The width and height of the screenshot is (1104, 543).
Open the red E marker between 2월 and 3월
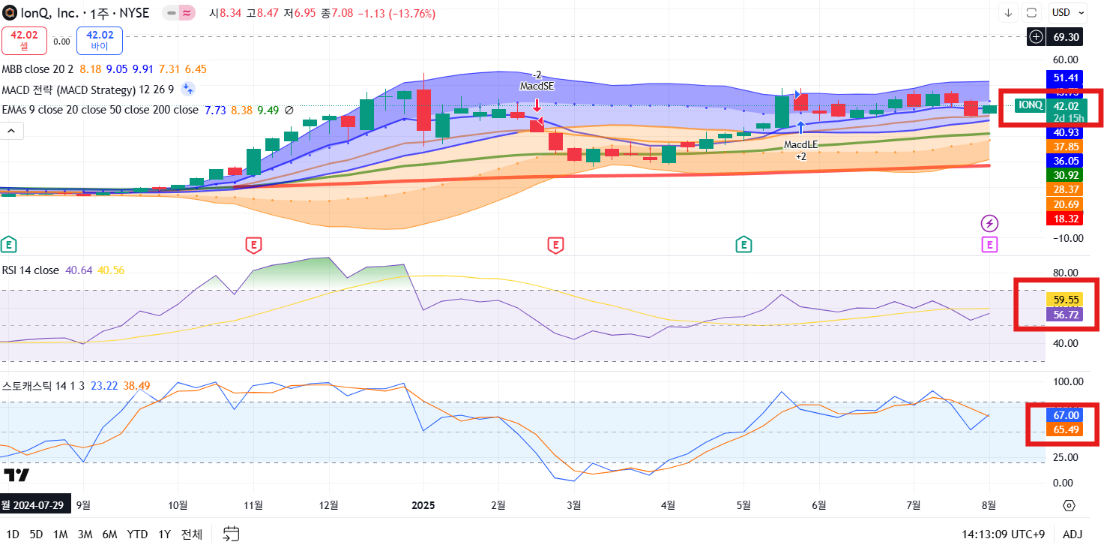pos(556,244)
